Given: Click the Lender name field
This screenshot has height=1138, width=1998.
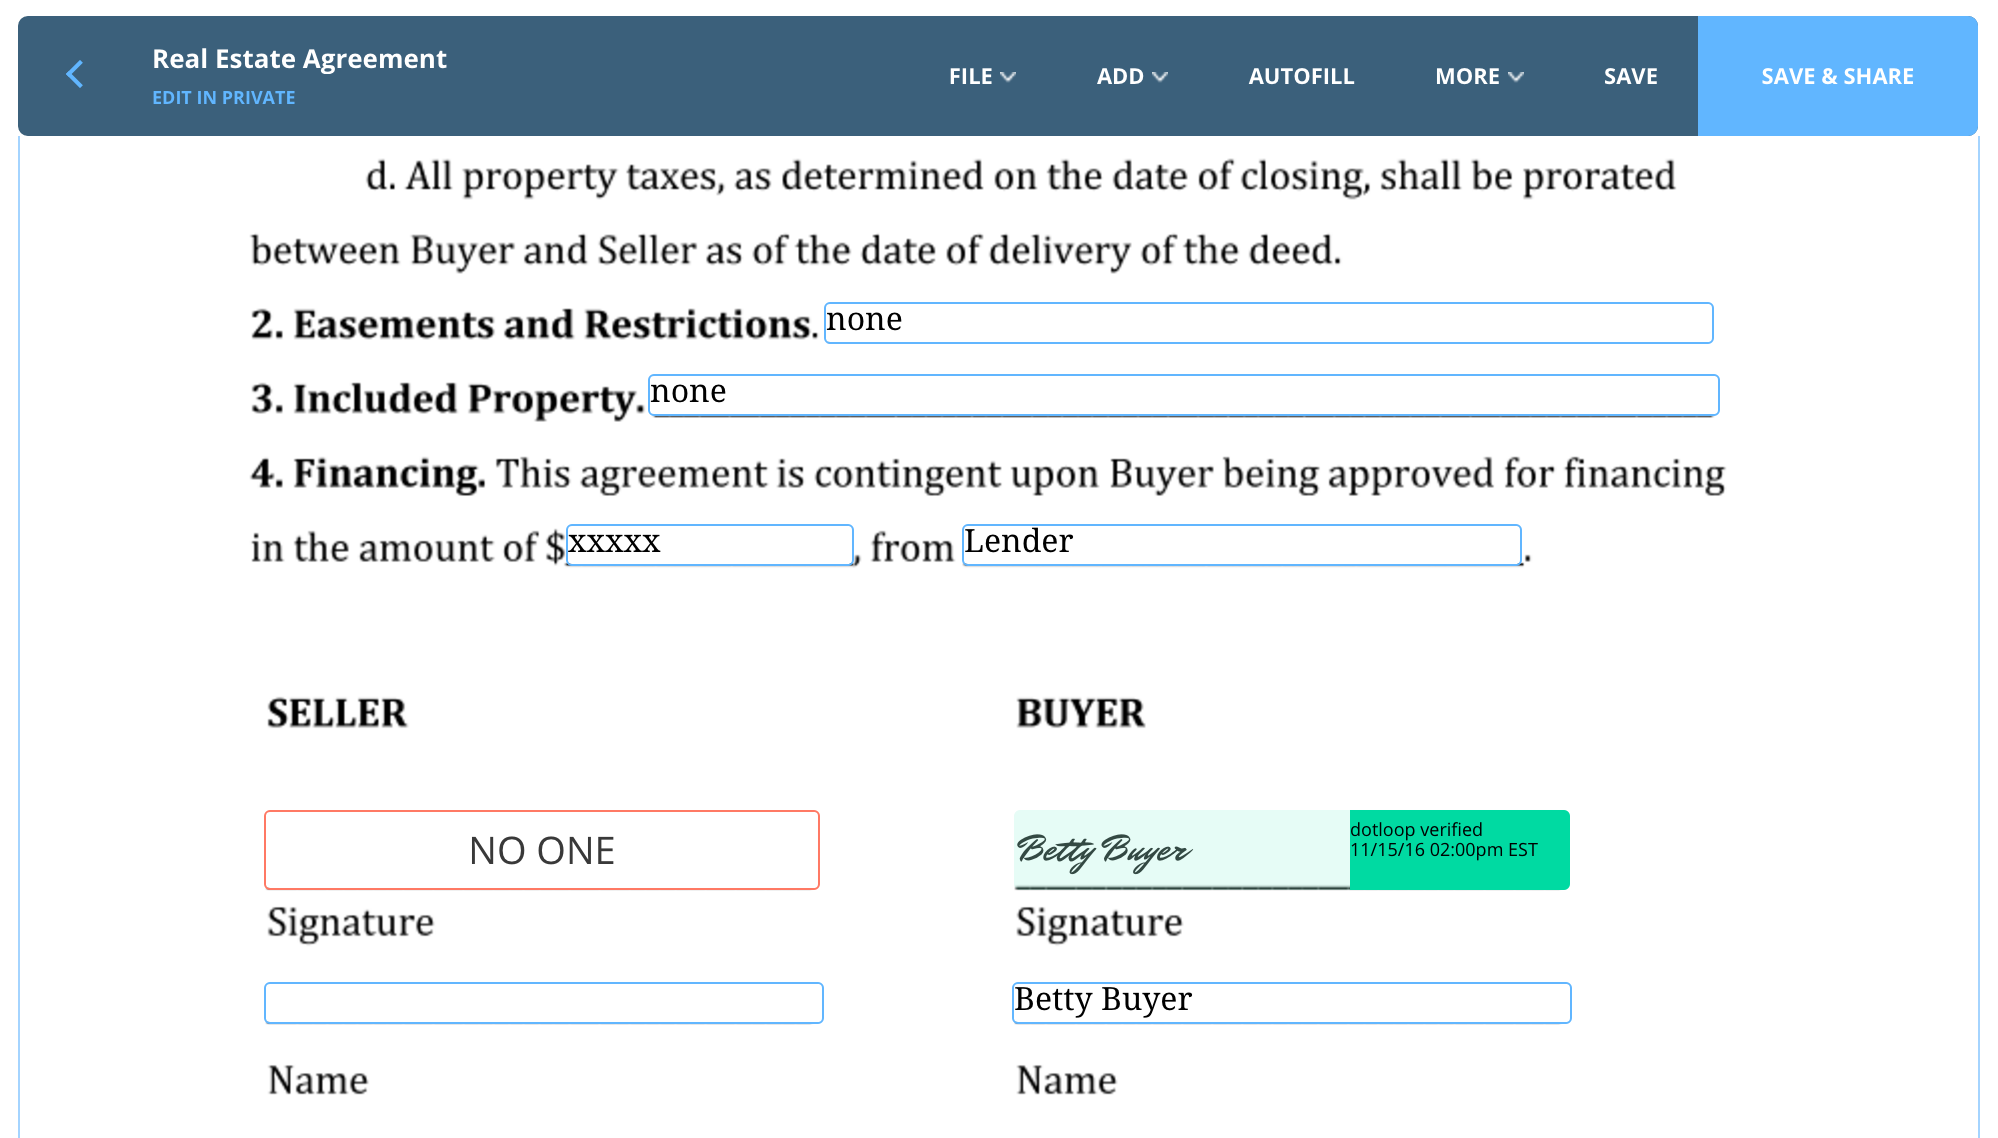Looking at the screenshot, I should 1241,545.
